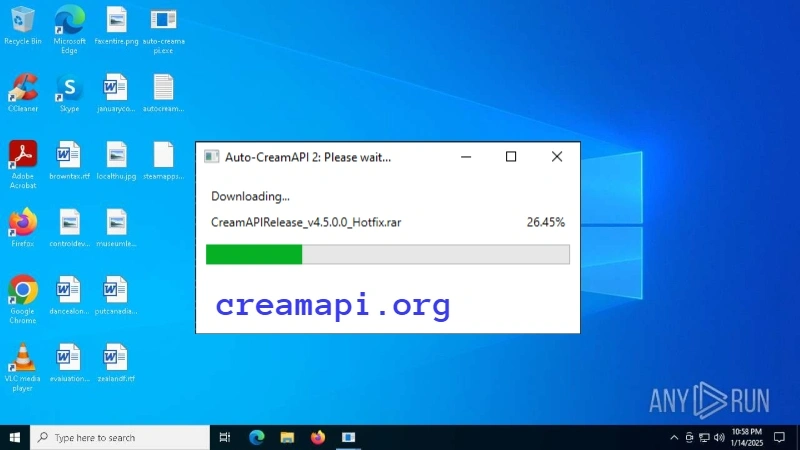The height and width of the screenshot is (450, 800).
Task: Open Microsoft Edge desktop shortcut
Action: [69, 29]
